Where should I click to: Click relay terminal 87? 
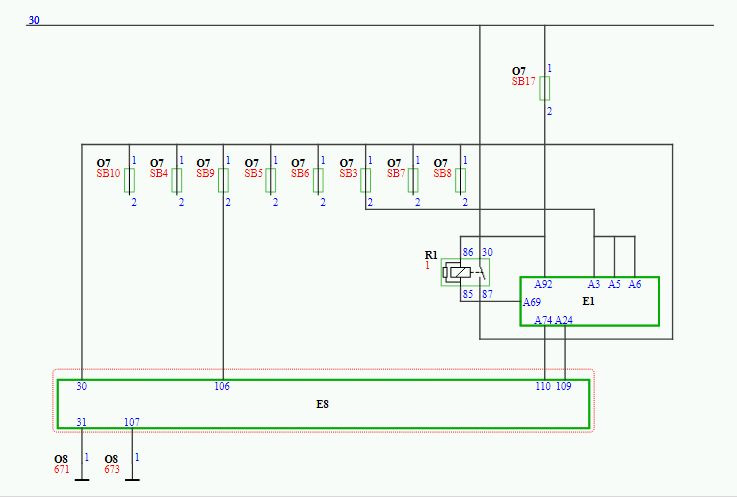point(487,294)
